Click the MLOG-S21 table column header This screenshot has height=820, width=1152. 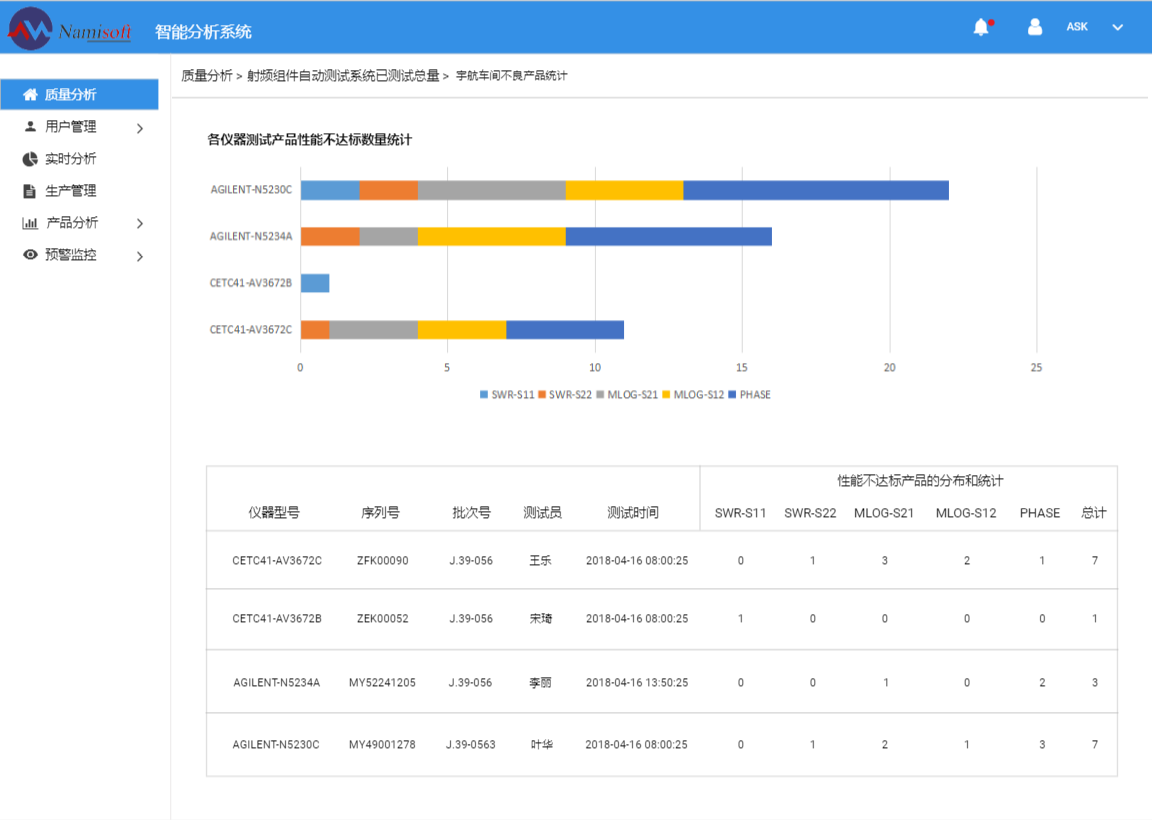pos(883,513)
